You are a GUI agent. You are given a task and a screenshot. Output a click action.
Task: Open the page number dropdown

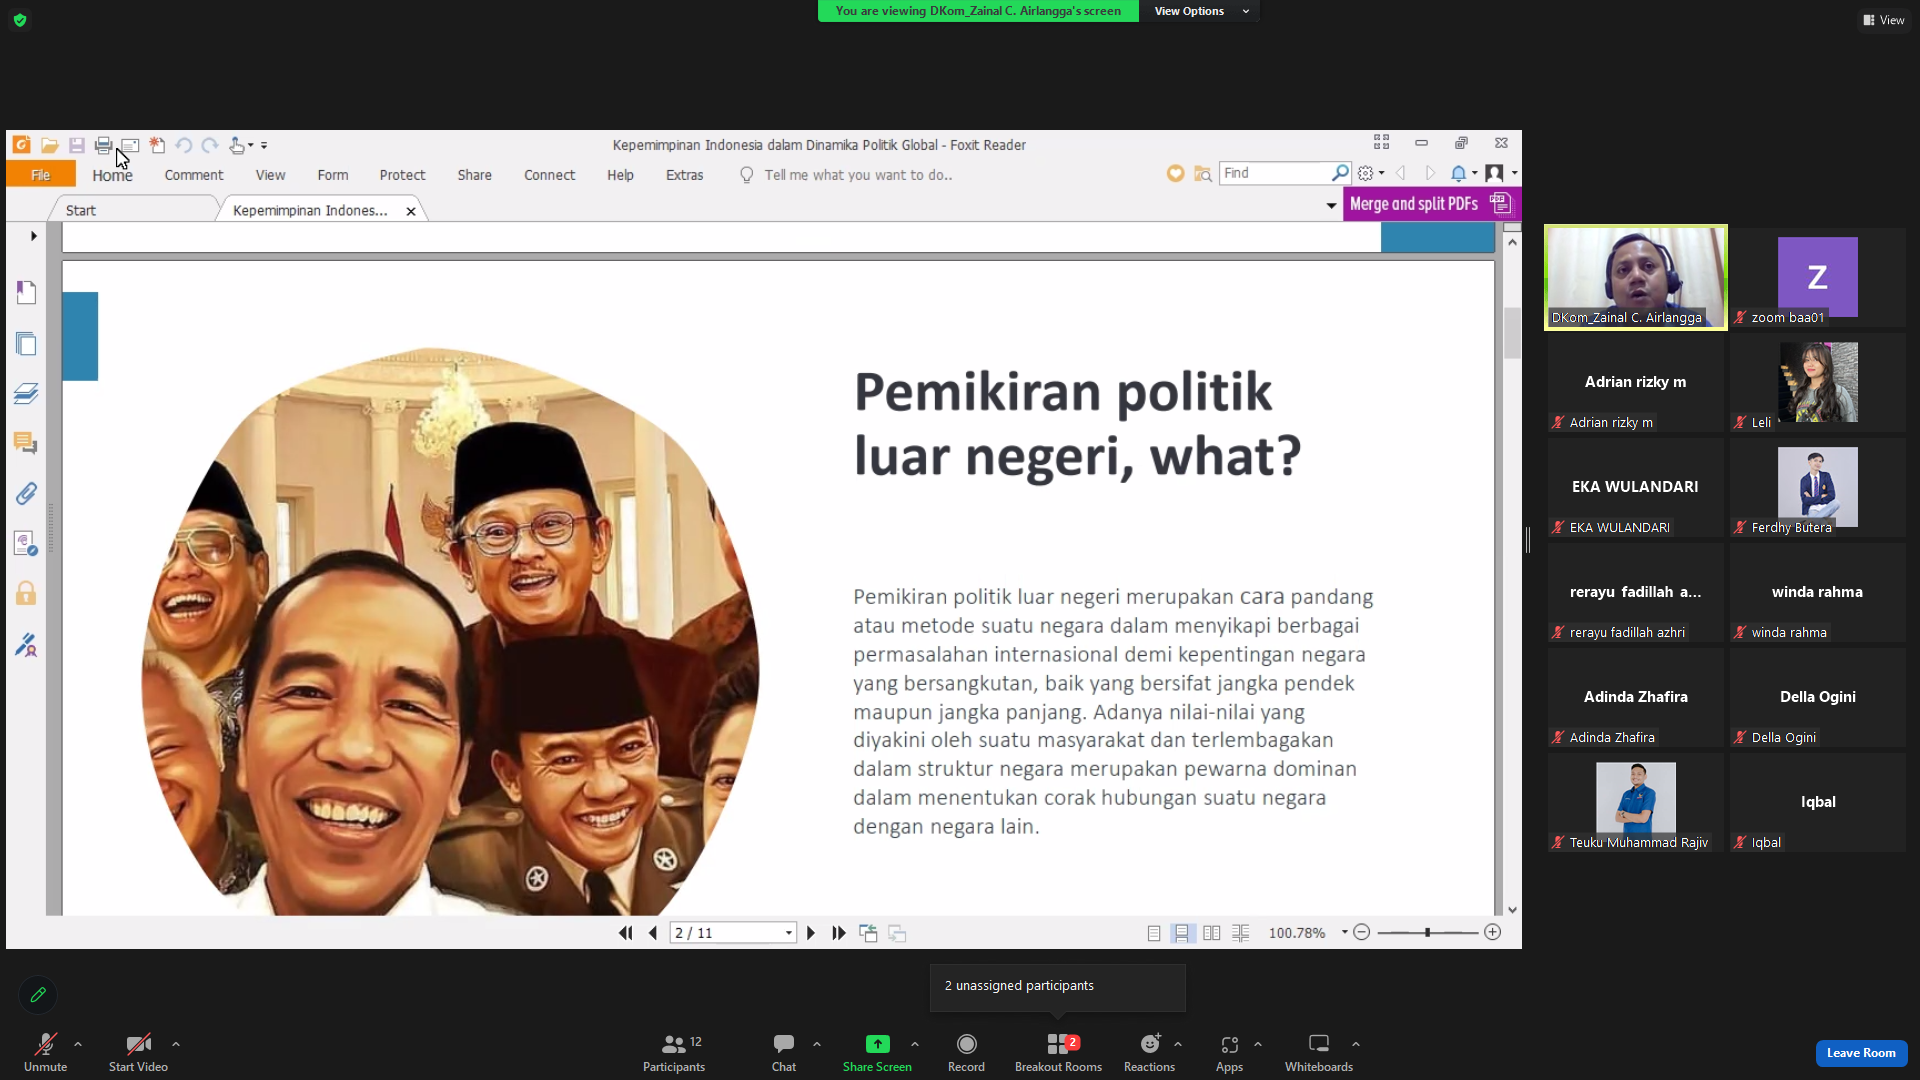tap(789, 933)
